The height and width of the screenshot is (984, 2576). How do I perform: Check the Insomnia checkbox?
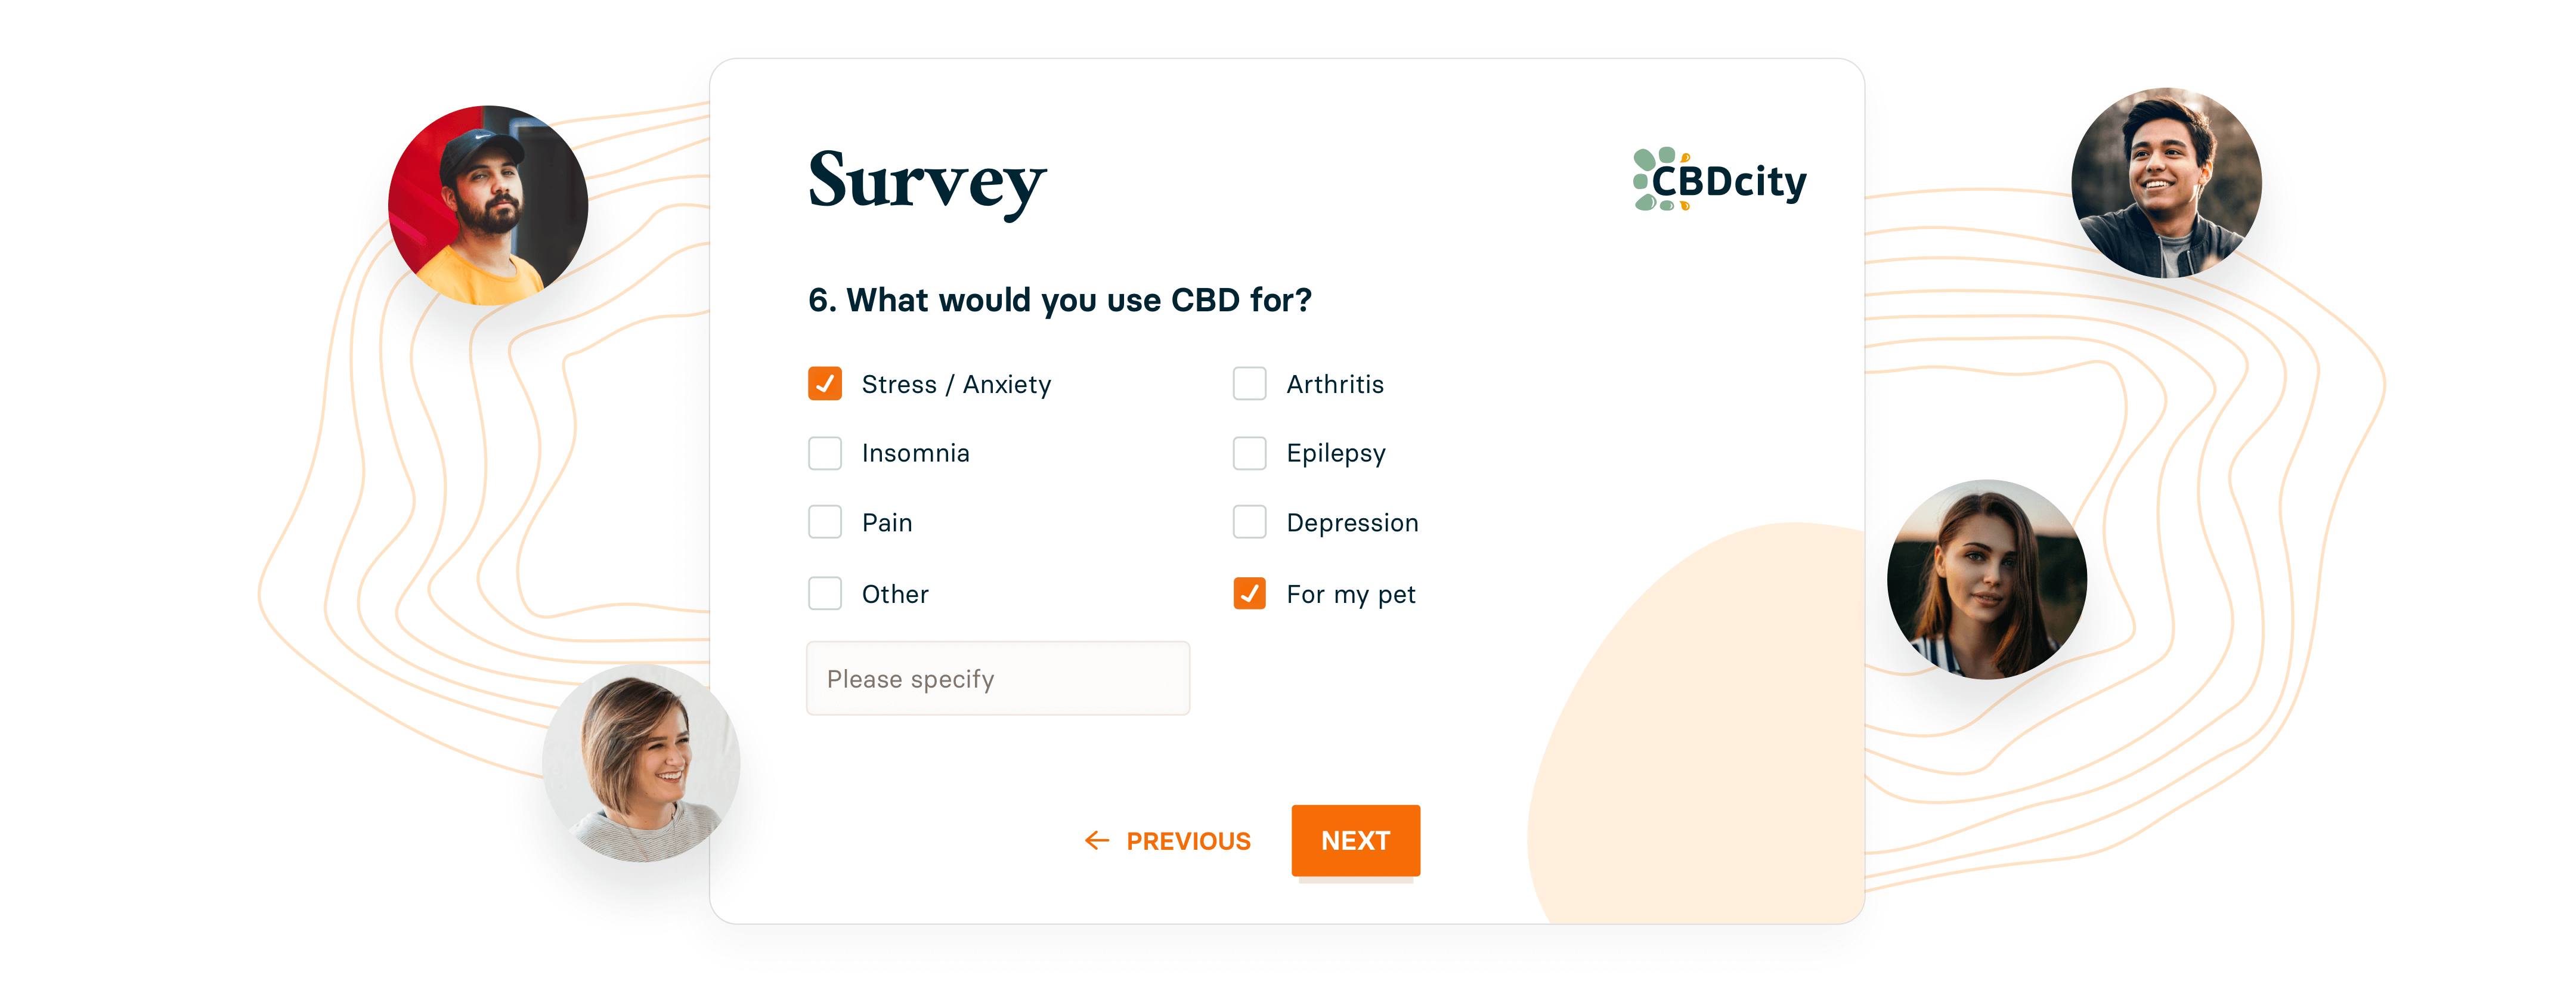825,453
